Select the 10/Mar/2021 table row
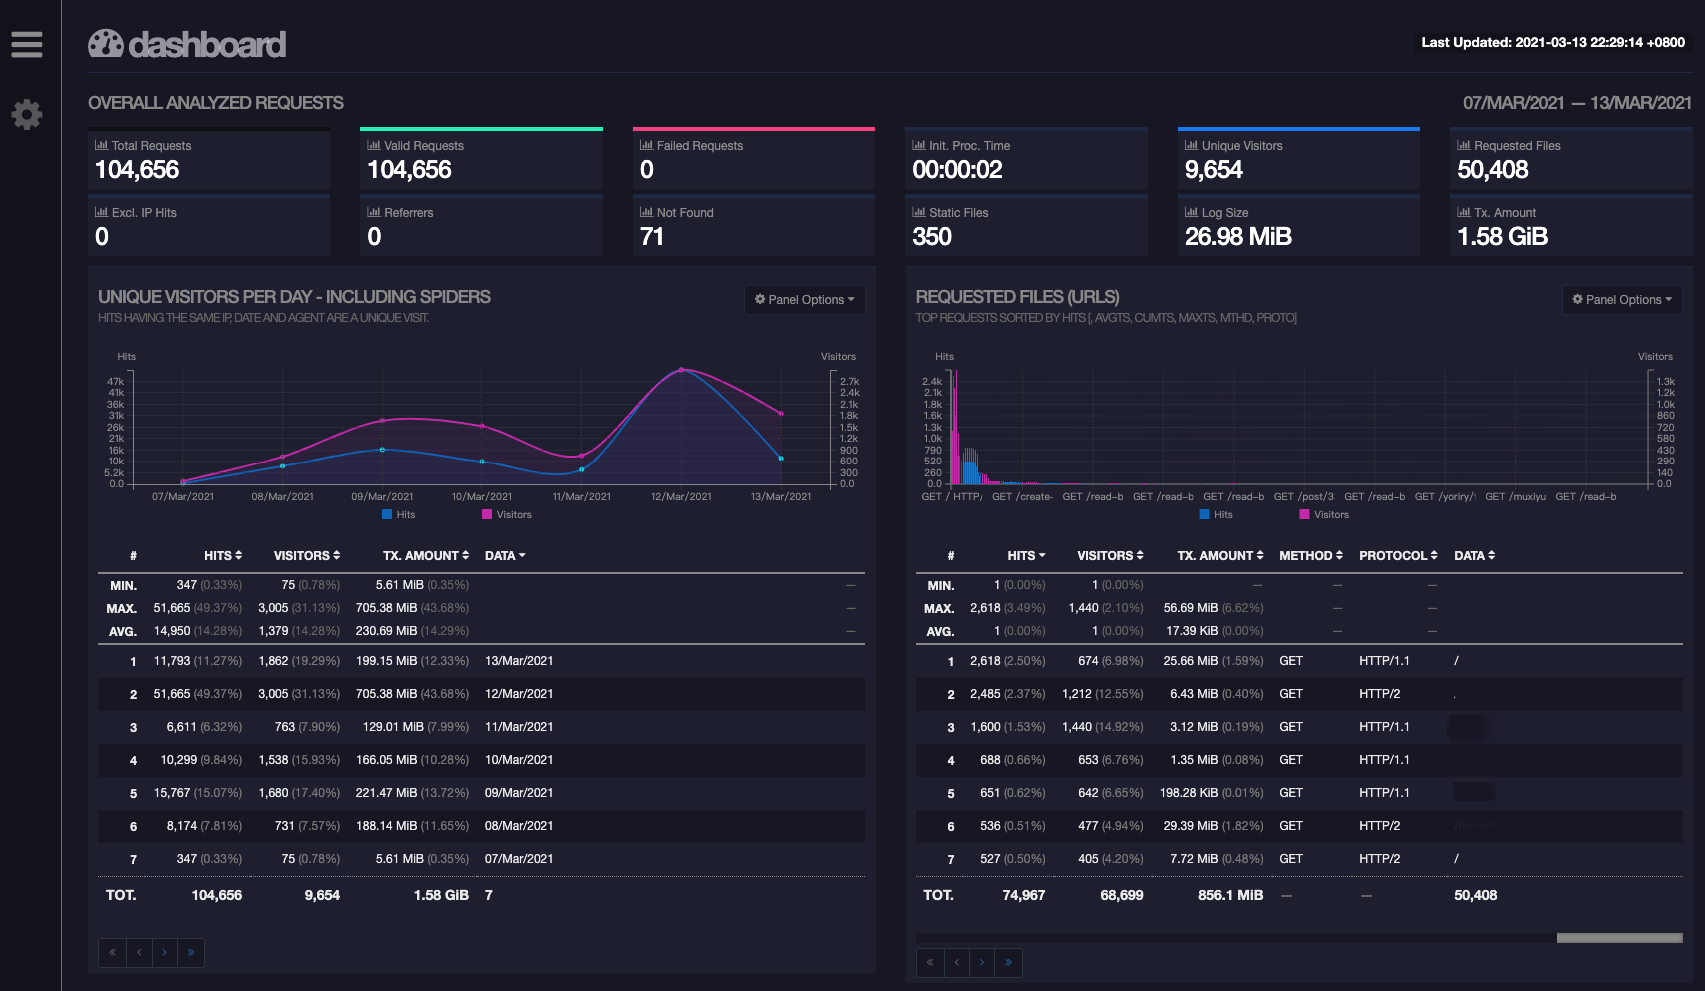 point(481,760)
